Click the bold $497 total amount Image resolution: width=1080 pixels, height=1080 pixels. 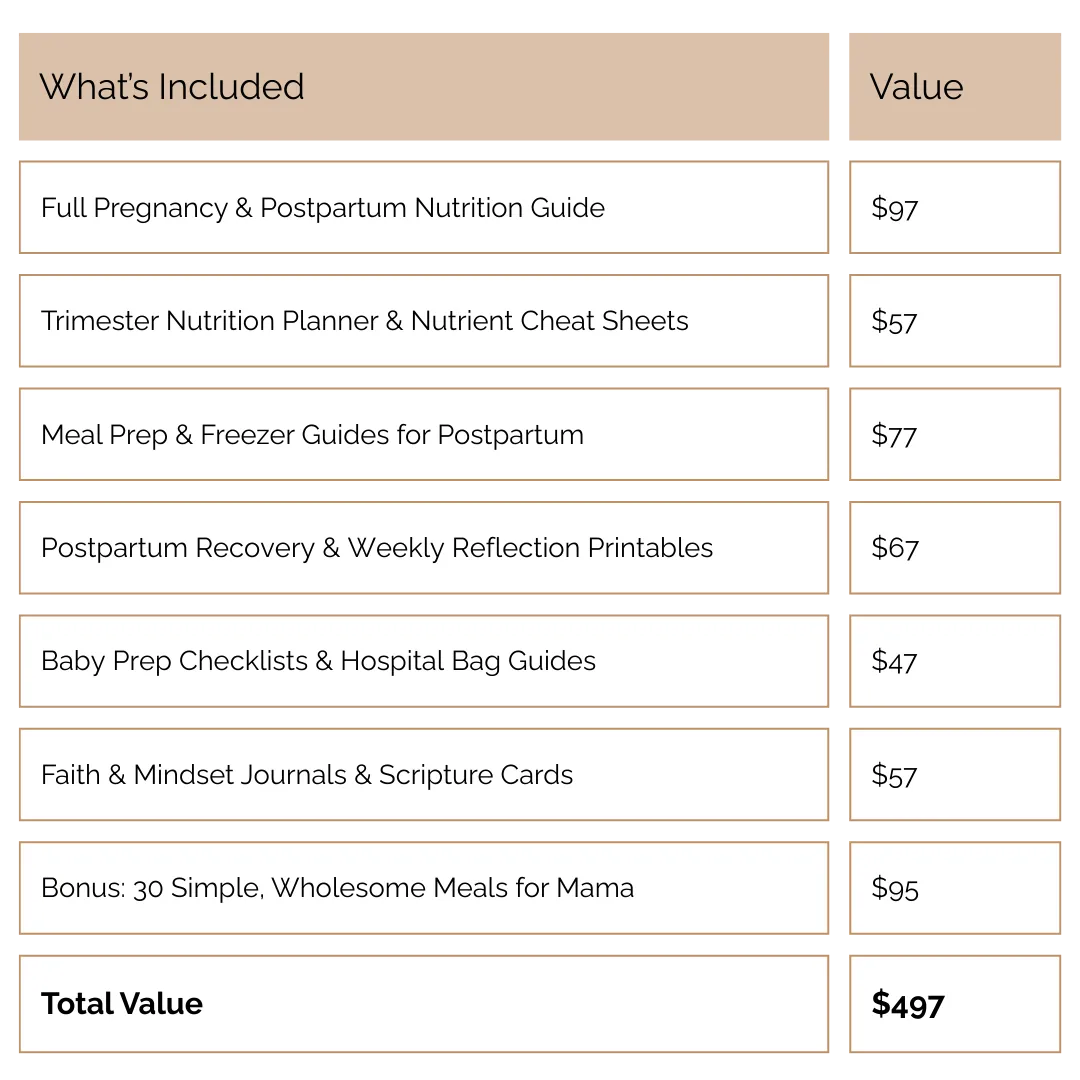(x=907, y=1004)
